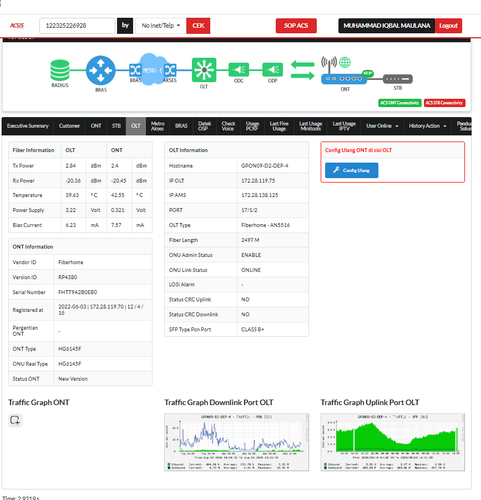Screen dimensions: 481x500
Task: Click the green bidirectional arrows icon
Action: click(302, 70)
